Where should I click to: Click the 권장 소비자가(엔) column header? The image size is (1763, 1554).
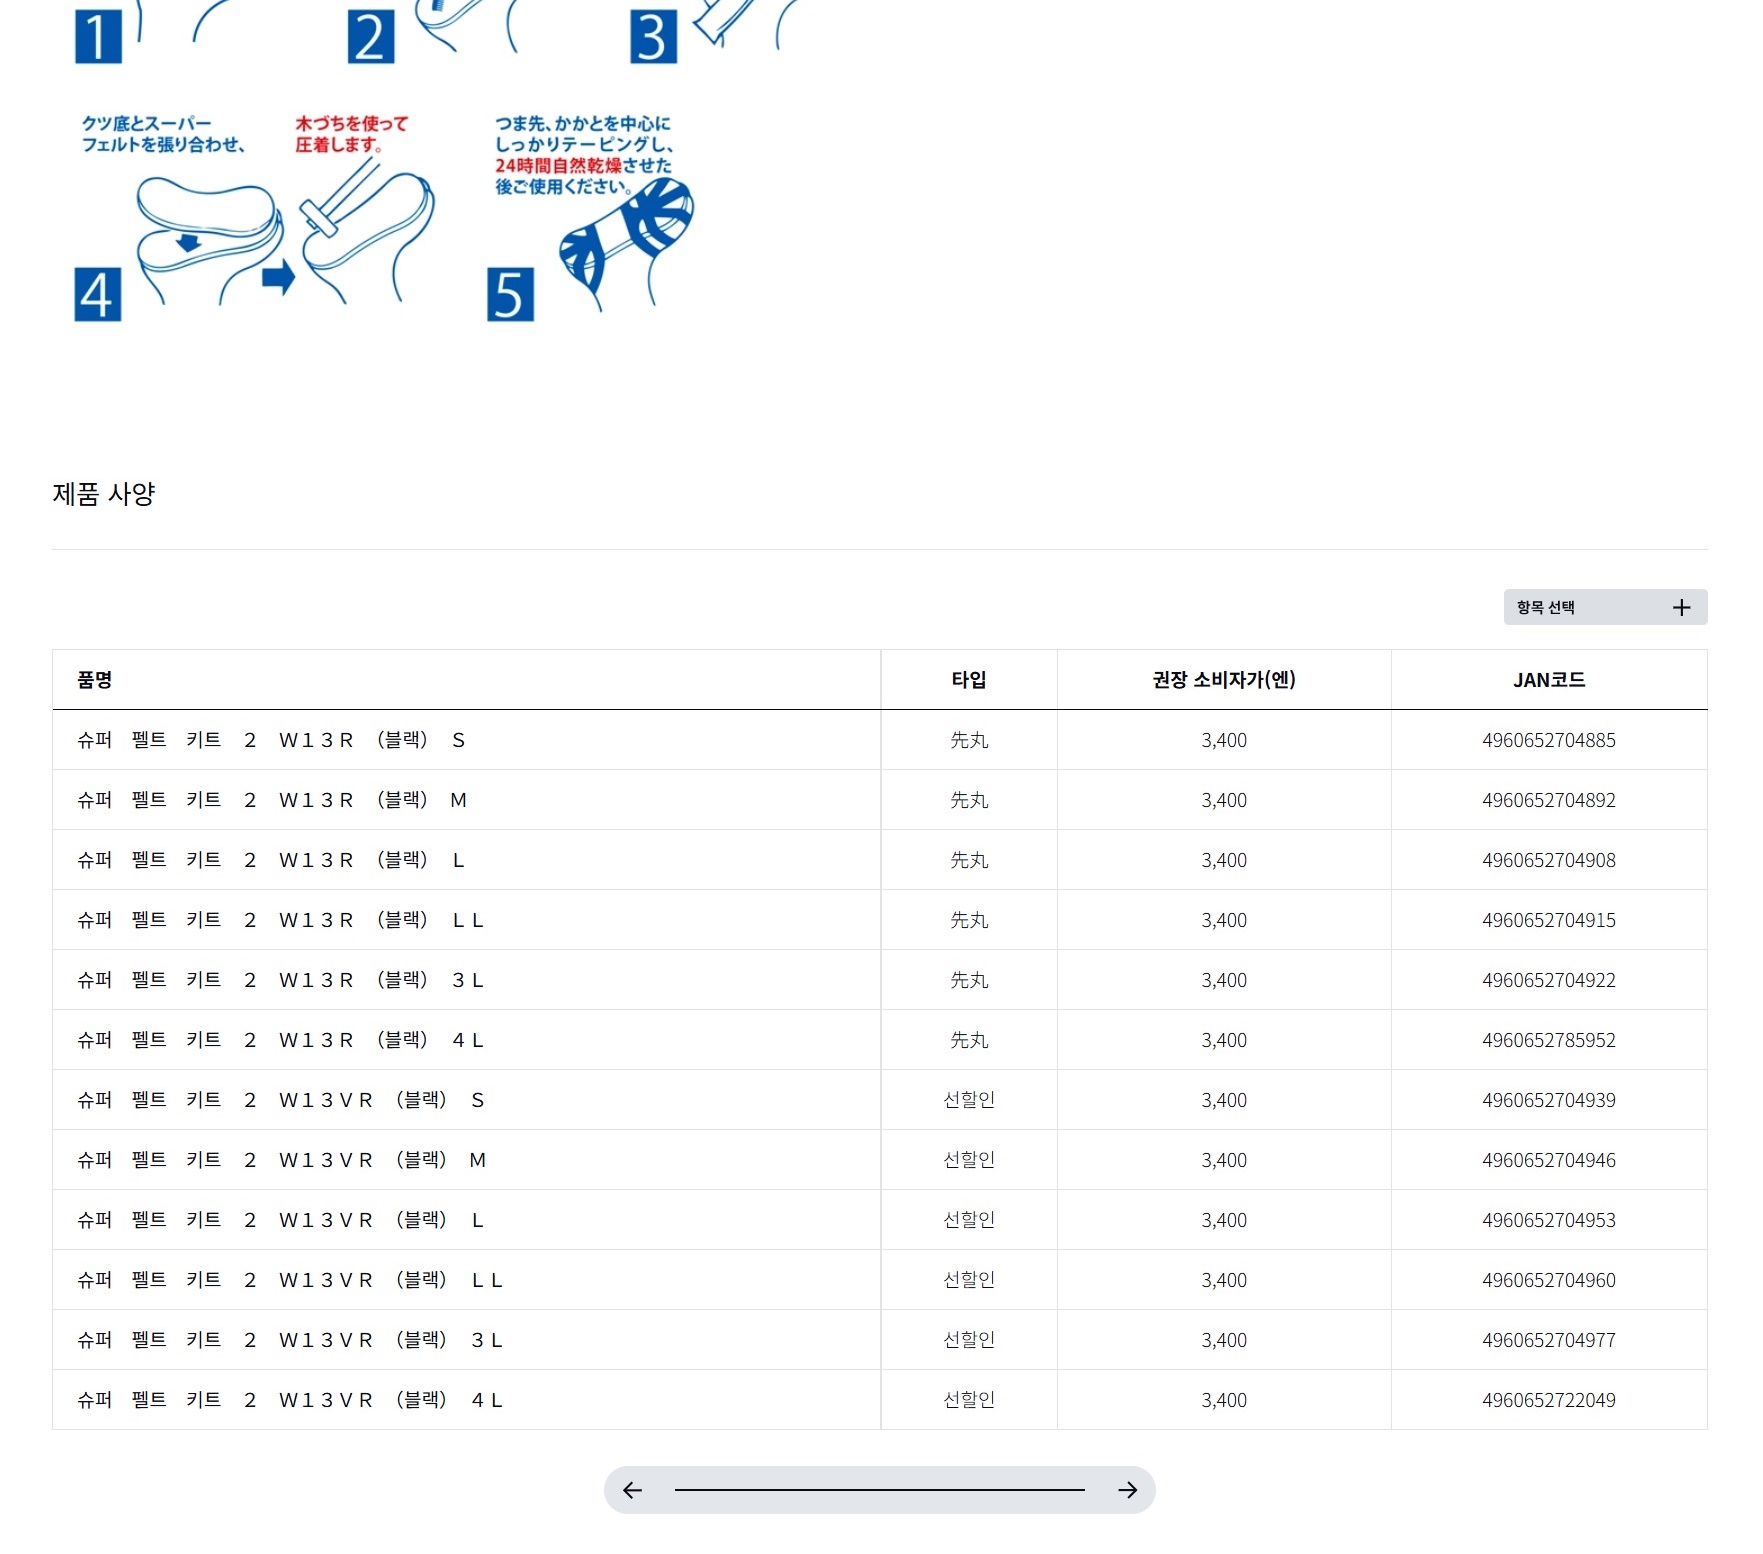1223,680
